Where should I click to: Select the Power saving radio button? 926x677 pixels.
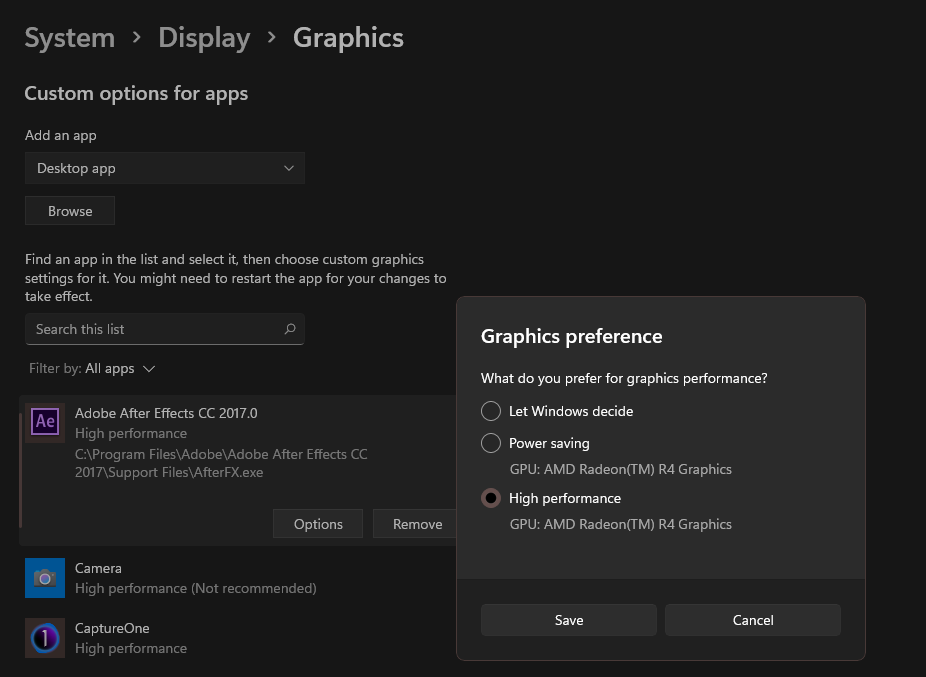[x=491, y=443]
